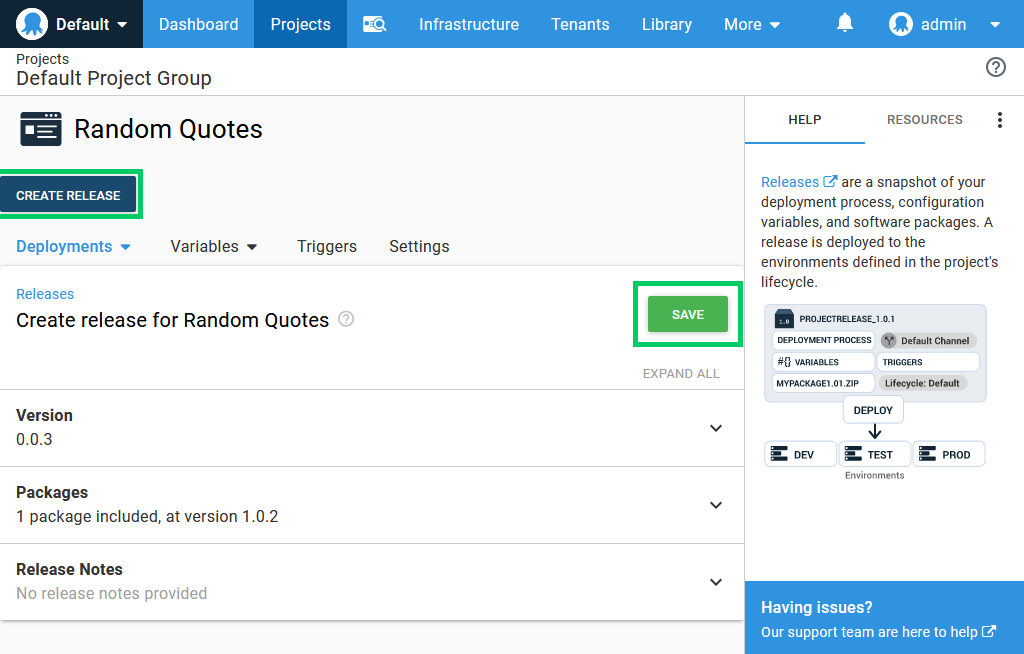This screenshot has width=1024, height=654.
Task: Click the Random Quotes project logo icon
Action: coord(40,129)
